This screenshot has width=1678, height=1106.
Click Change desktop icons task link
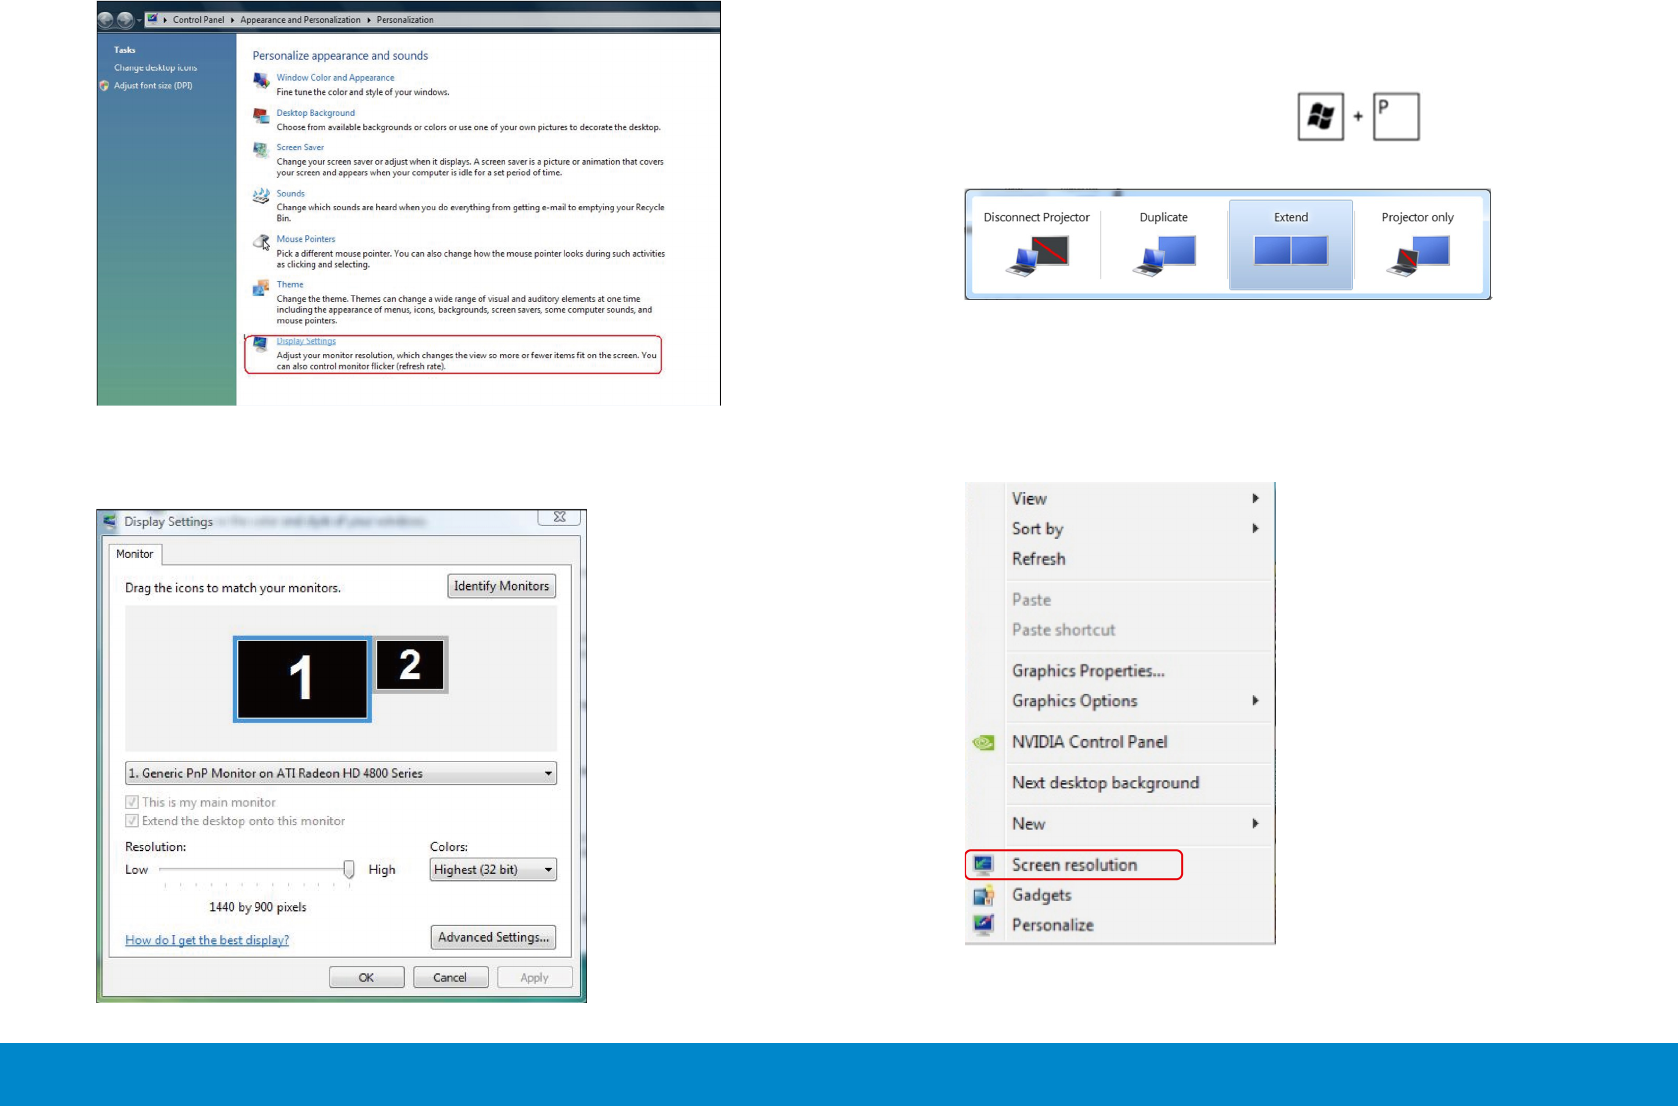tap(156, 68)
